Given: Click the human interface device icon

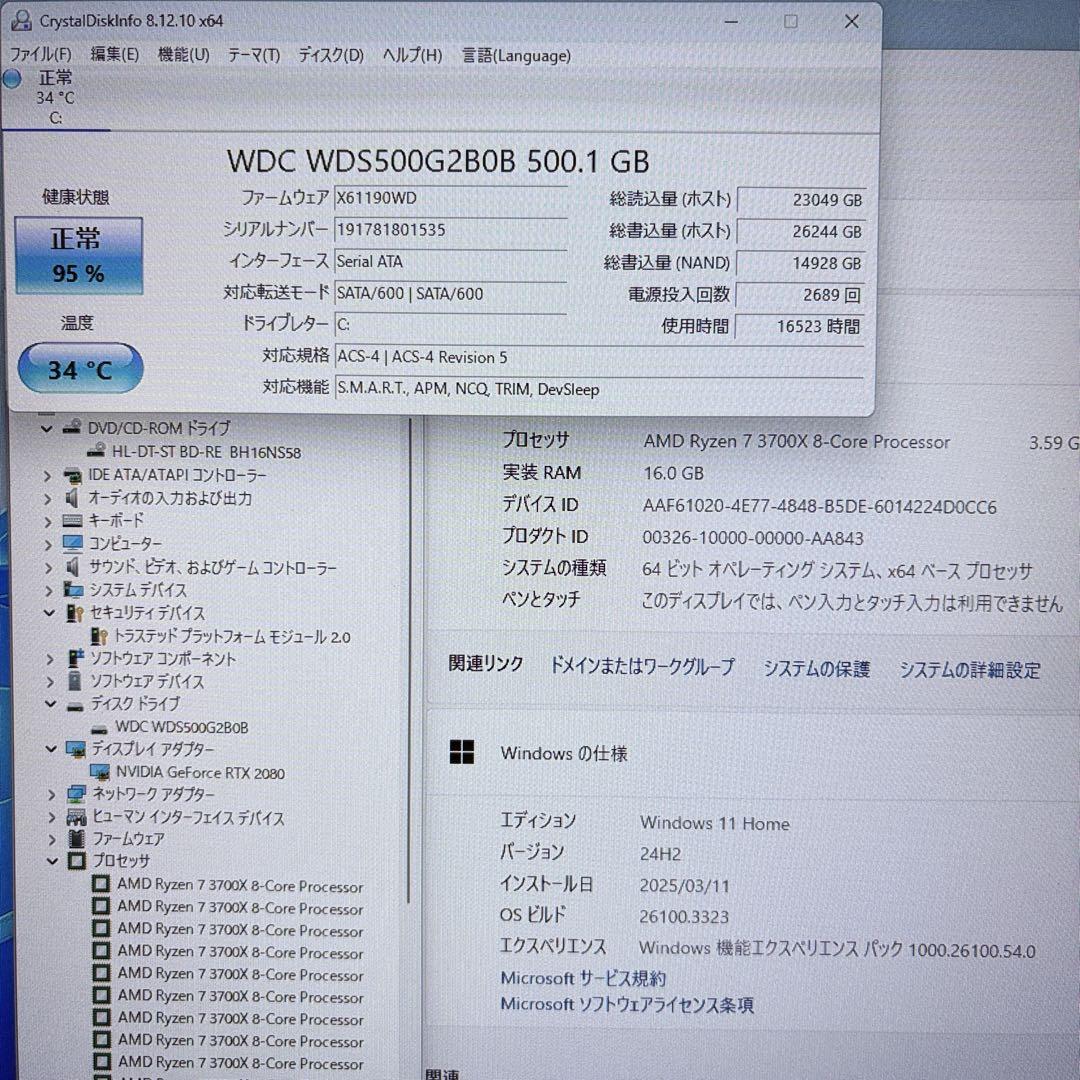Looking at the screenshot, I should pos(76,818).
